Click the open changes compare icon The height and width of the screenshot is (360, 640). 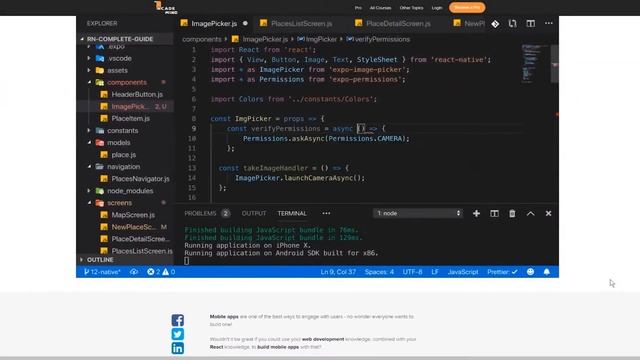513,24
